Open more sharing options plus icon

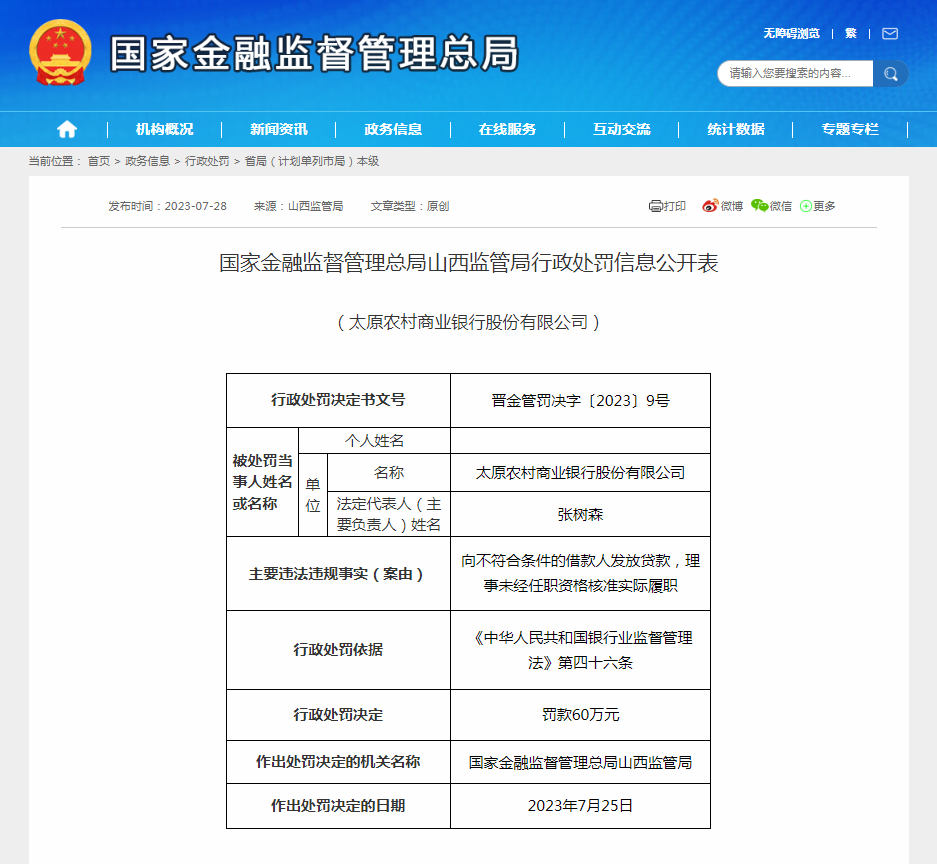806,206
